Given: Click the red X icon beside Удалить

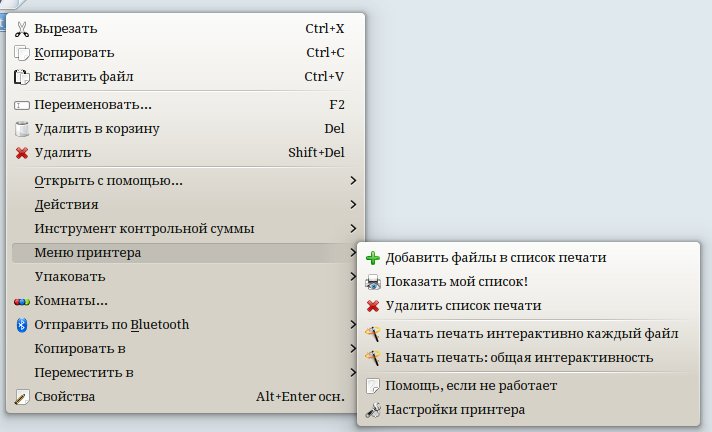Looking at the screenshot, I should click(x=22, y=153).
